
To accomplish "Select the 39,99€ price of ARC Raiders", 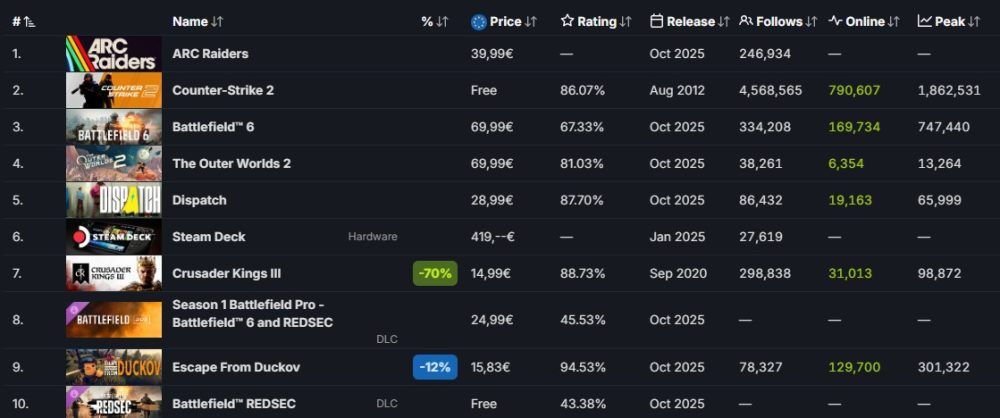I will (x=492, y=54).
